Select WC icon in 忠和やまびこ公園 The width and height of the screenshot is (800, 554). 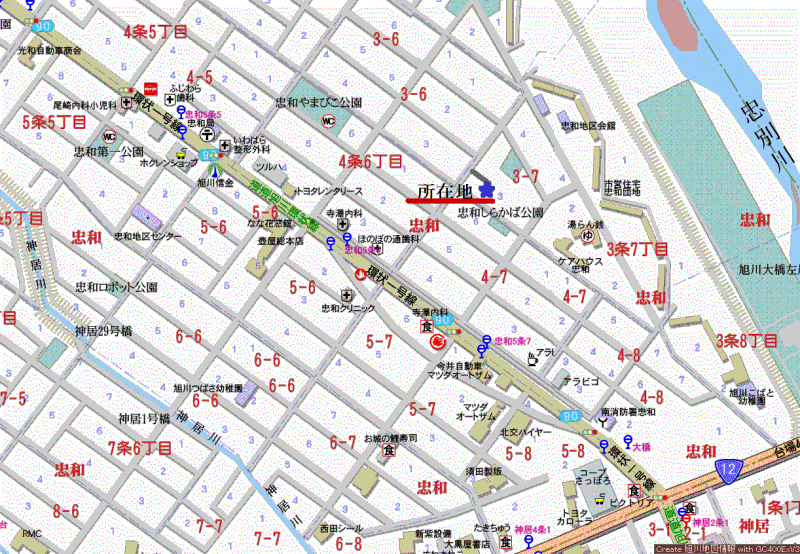[329, 121]
